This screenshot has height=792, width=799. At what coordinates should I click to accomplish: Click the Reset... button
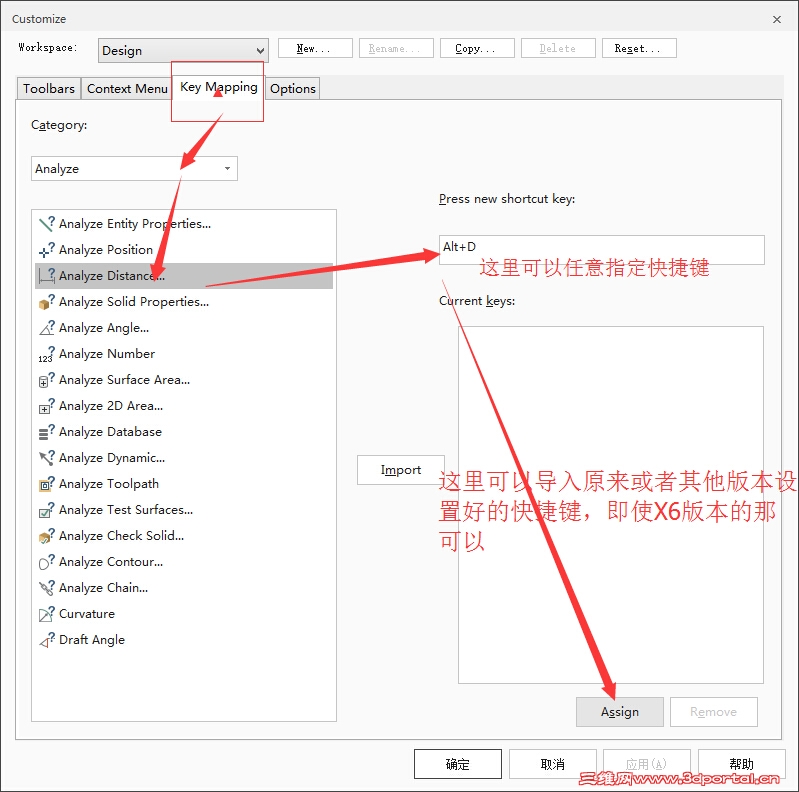pyautogui.click(x=640, y=48)
